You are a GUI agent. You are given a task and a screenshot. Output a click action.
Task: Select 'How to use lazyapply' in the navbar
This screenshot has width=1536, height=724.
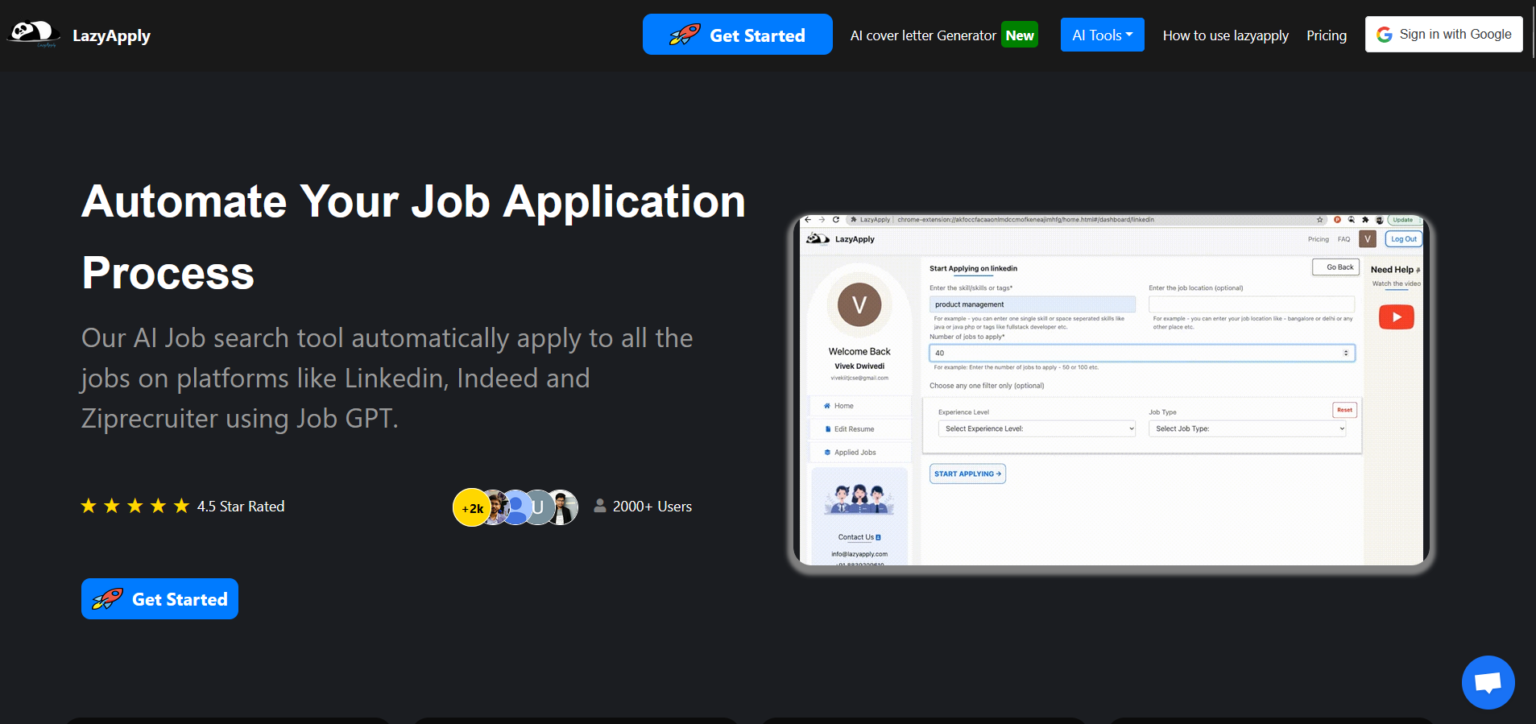point(1225,35)
